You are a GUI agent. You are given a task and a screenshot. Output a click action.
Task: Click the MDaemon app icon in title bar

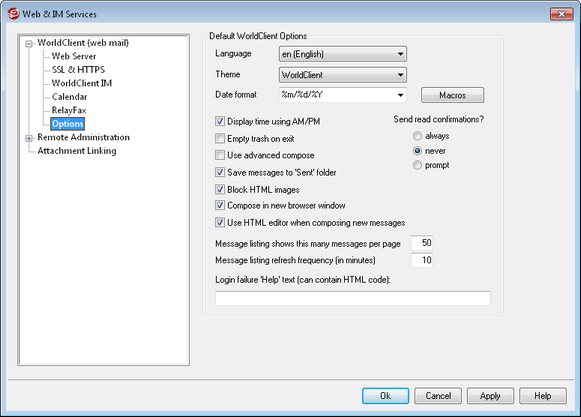(13, 14)
